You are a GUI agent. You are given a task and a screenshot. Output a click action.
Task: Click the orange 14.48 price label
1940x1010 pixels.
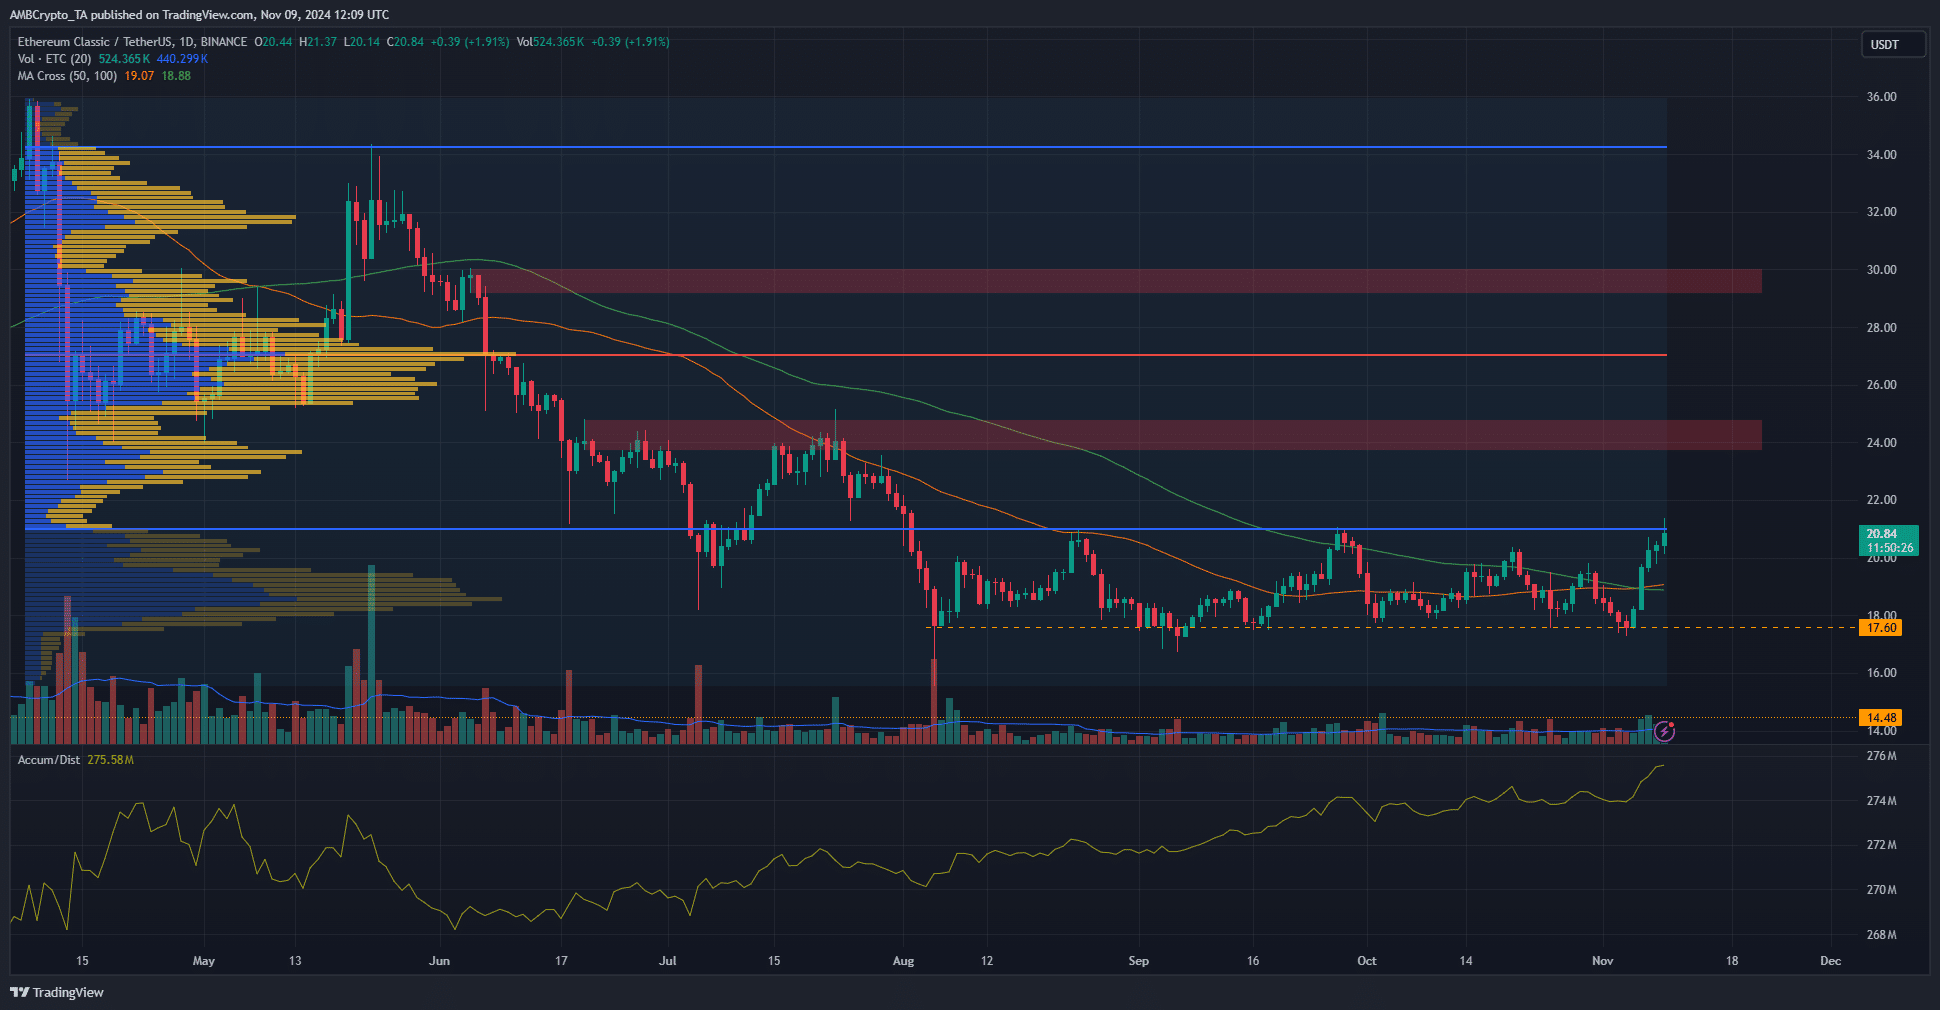point(1881,718)
